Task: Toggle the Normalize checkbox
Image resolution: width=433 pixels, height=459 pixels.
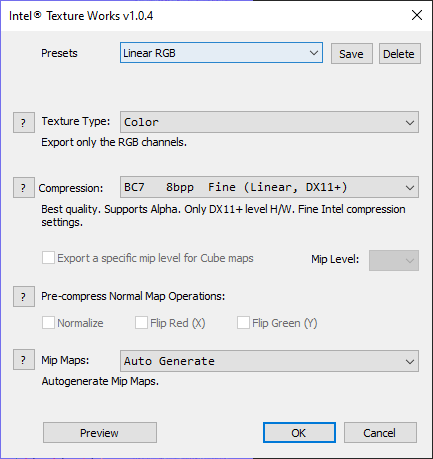Action: point(48,323)
